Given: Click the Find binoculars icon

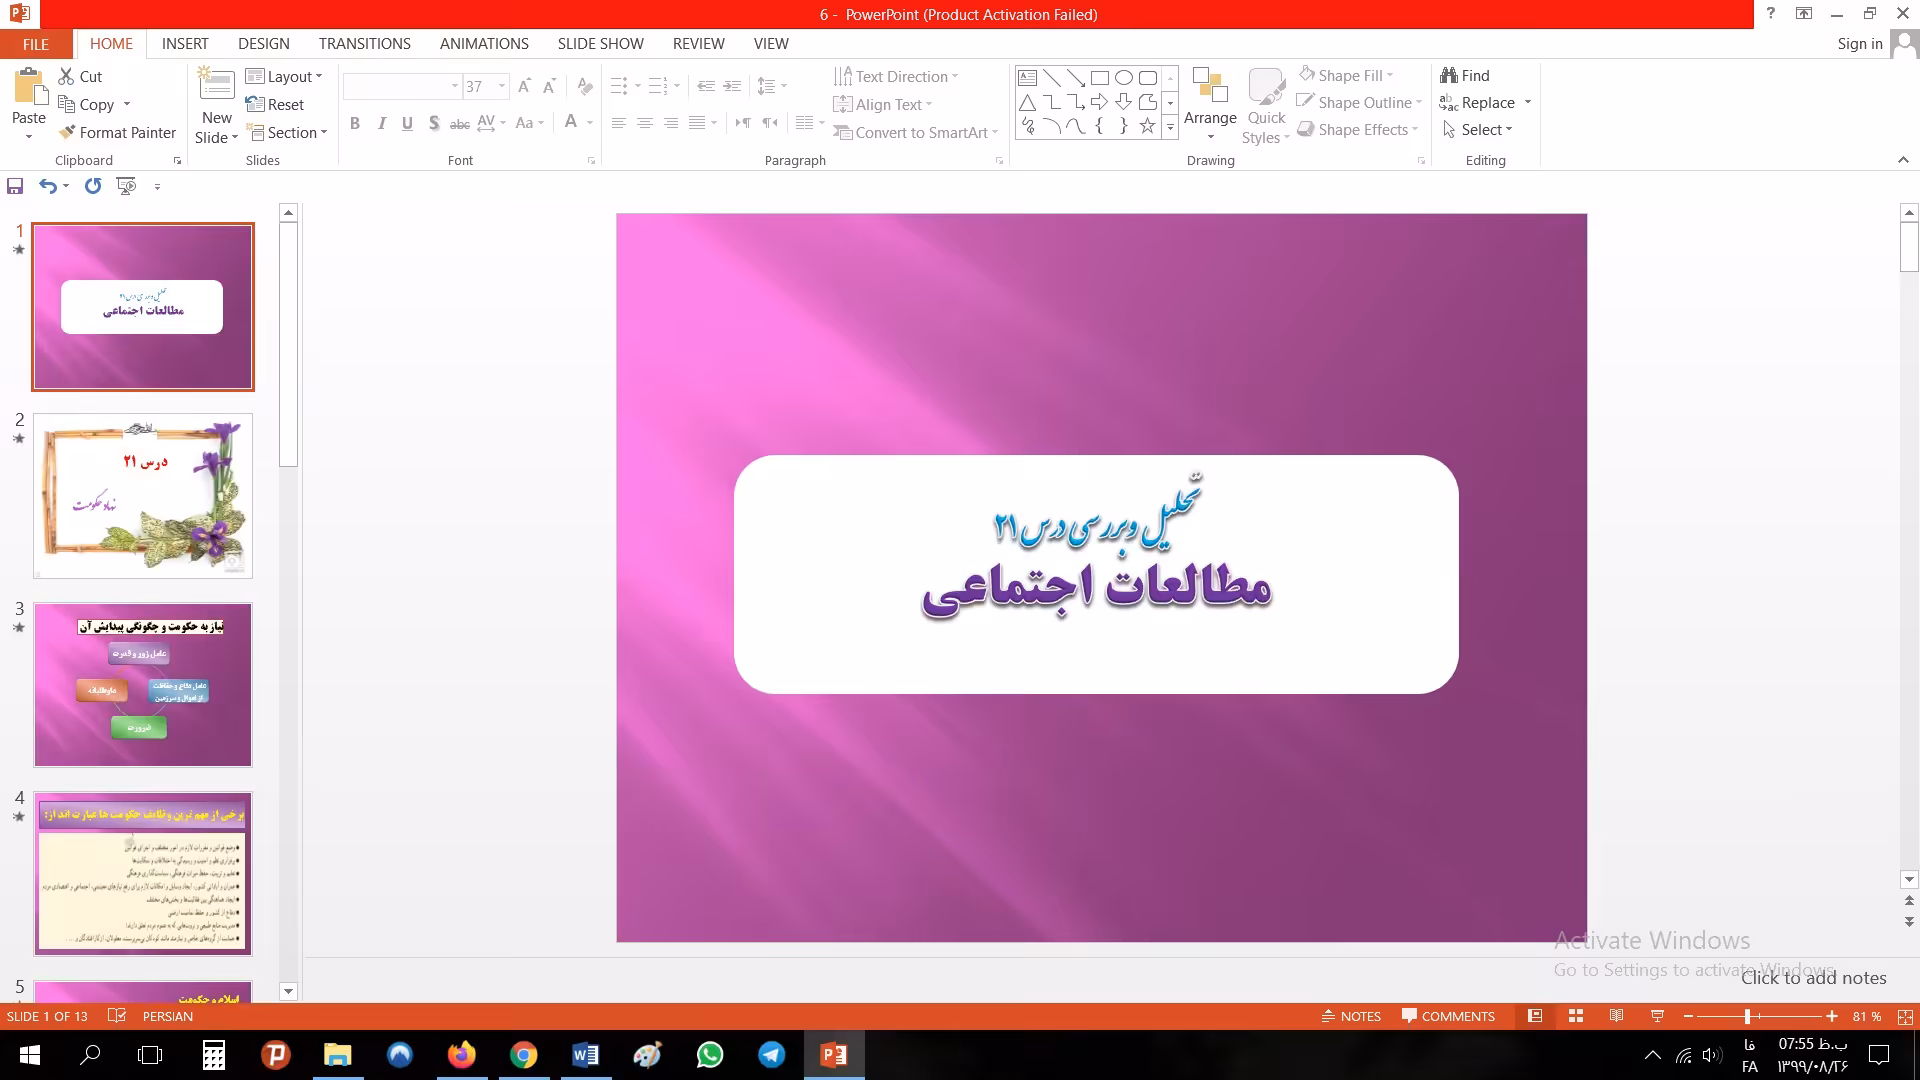Looking at the screenshot, I should [1448, 75].
